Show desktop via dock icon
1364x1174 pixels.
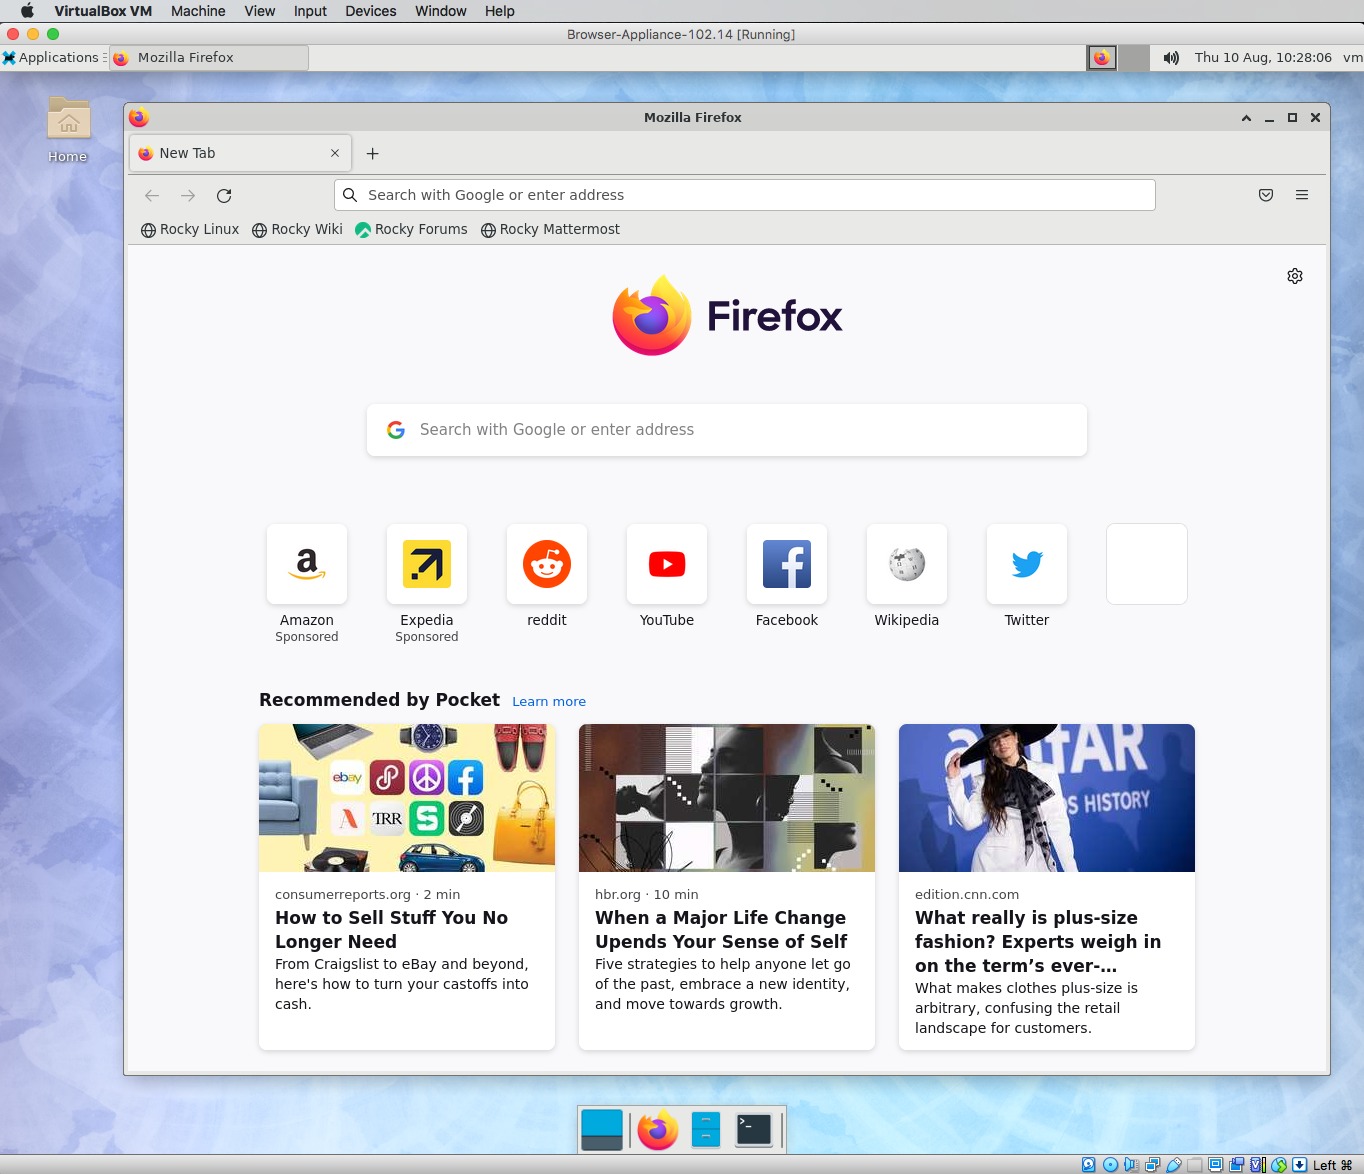tap(602, 1130)
